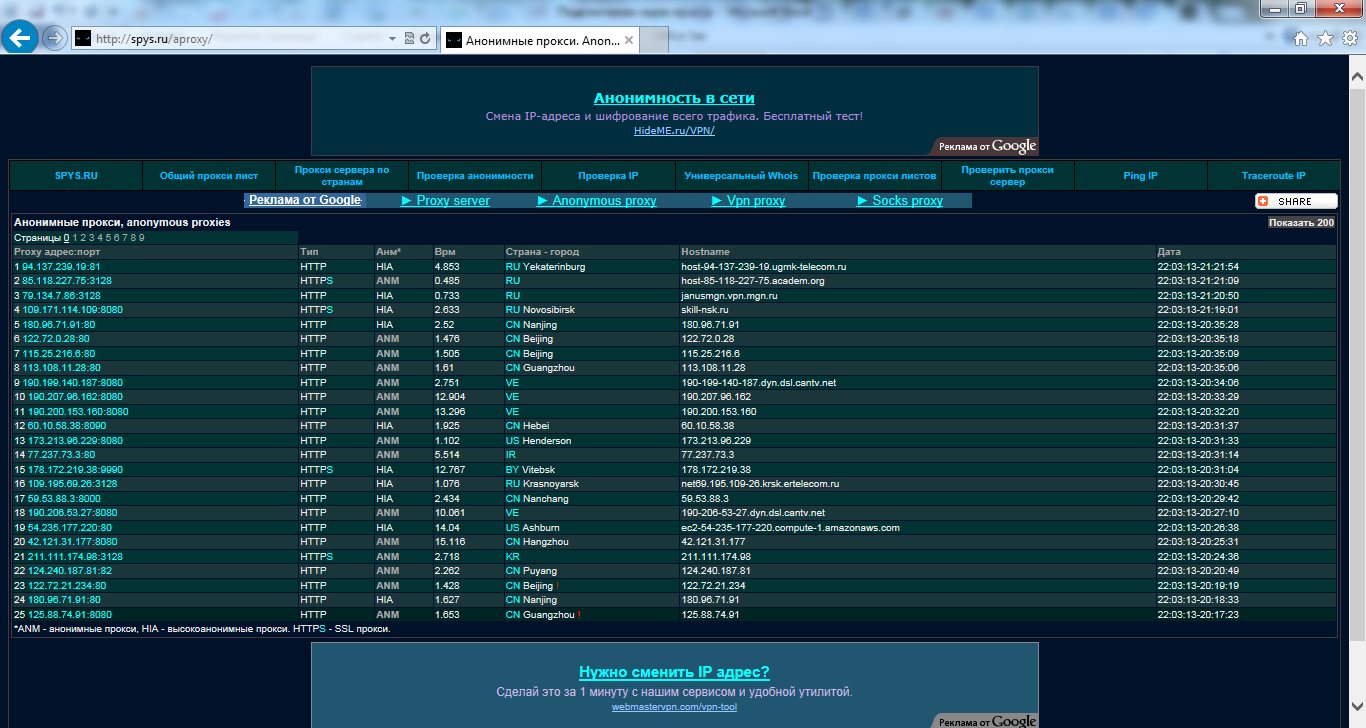
Task: Click proxy 85.118.227.75:3128
Action: [67, 281]
